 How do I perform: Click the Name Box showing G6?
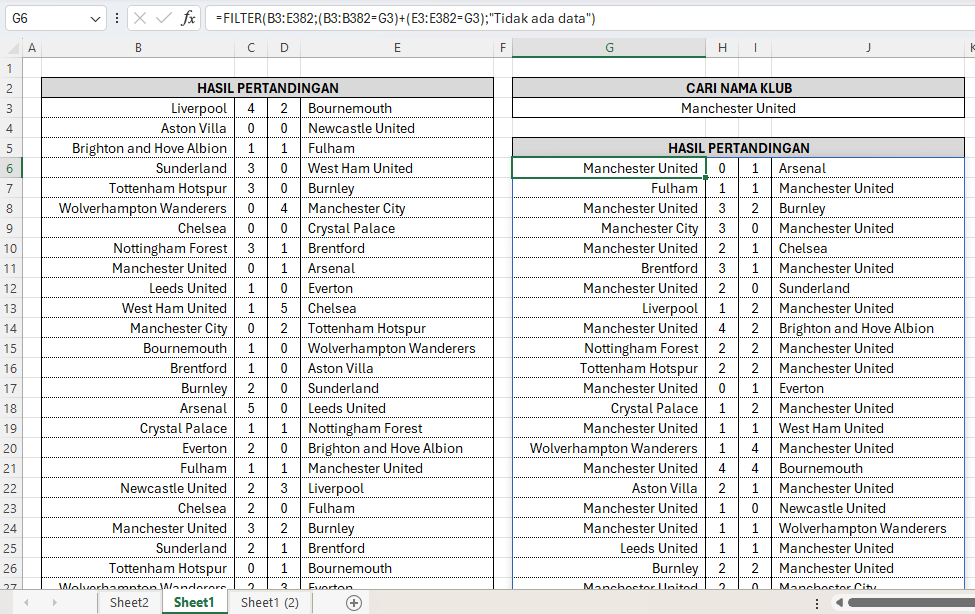coord(47,19)
